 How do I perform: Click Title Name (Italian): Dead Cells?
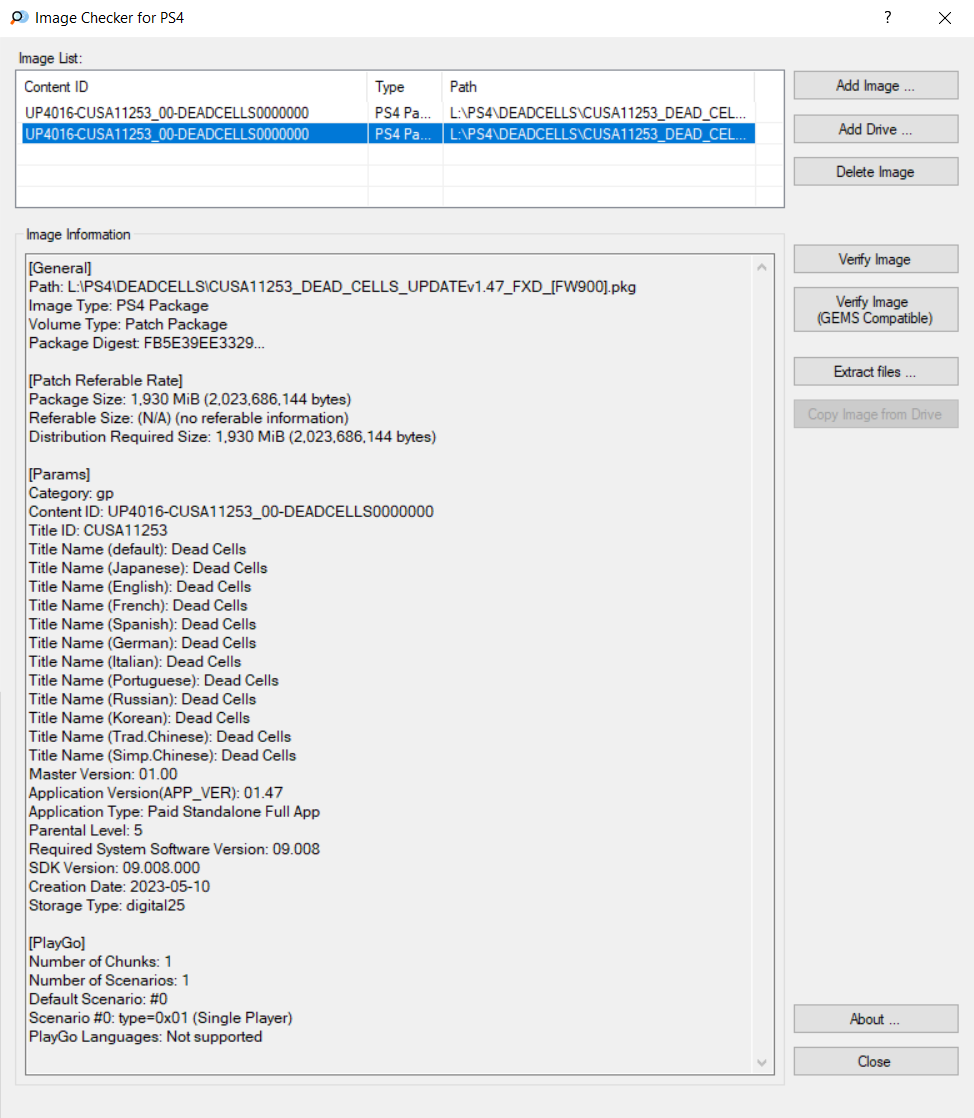click(135, 662)
